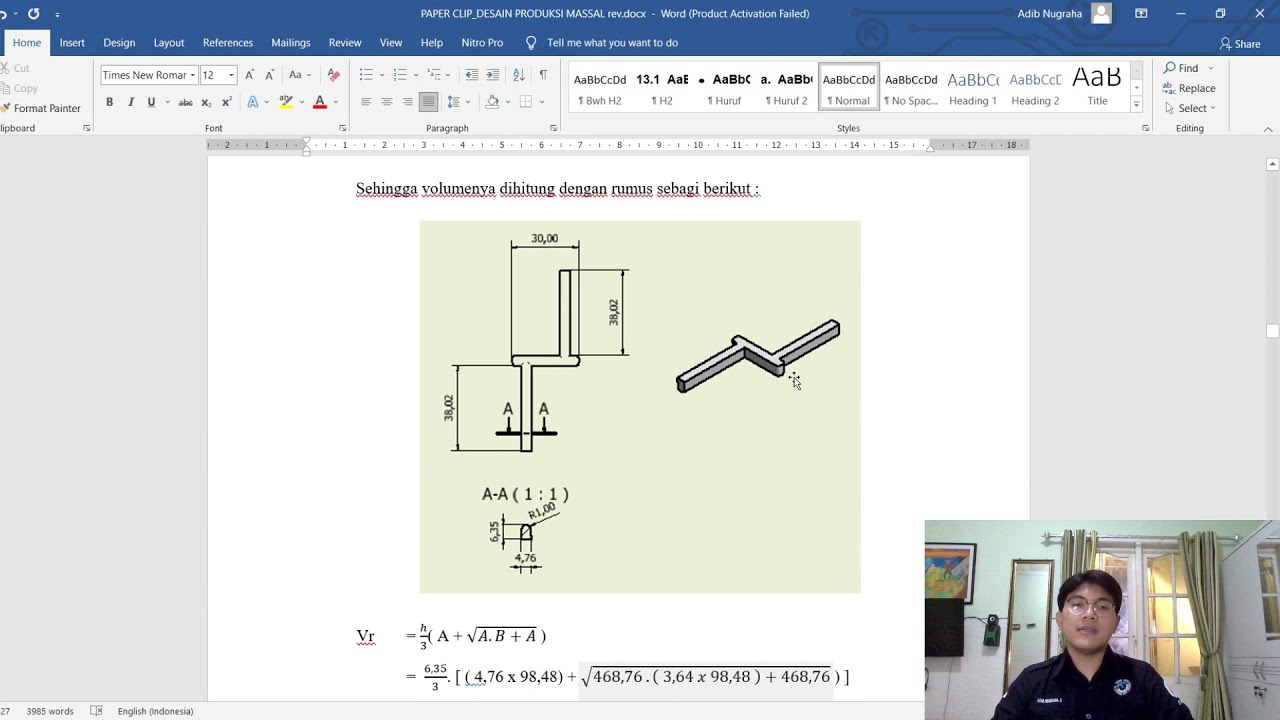Click the Replace button
Screen dimensions: 1280x720
click(1190, 88)
